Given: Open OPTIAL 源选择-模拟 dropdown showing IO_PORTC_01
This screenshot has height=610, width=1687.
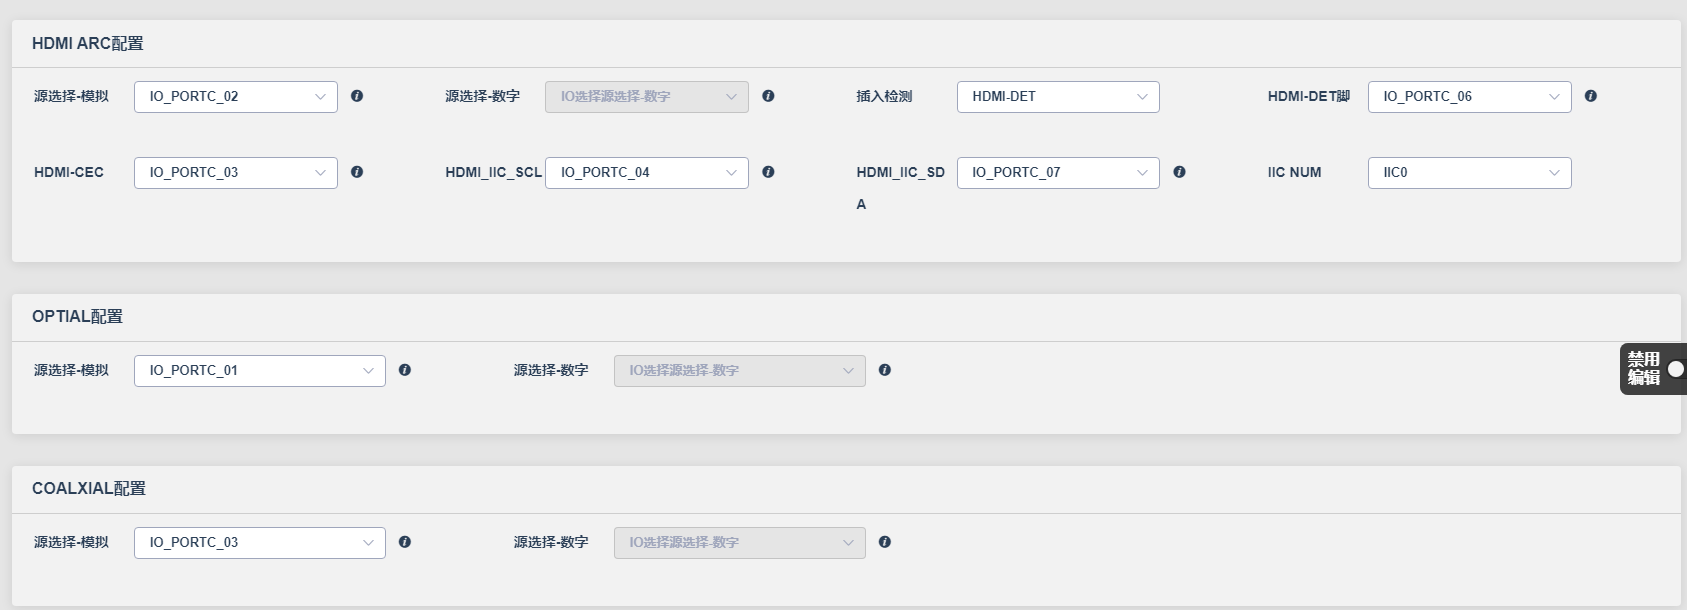Looking at the screenshot, I should (x=260, y=371).
